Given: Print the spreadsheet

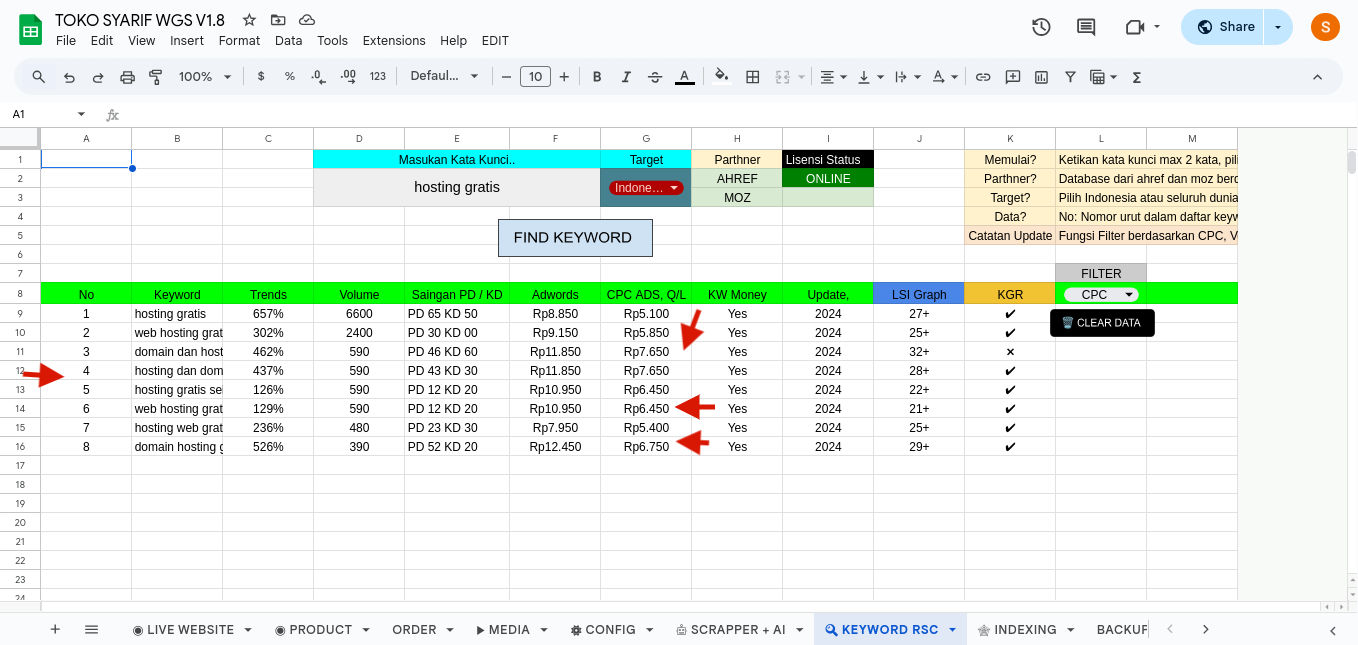Looking at the screenshot, I should click(127, 76).
